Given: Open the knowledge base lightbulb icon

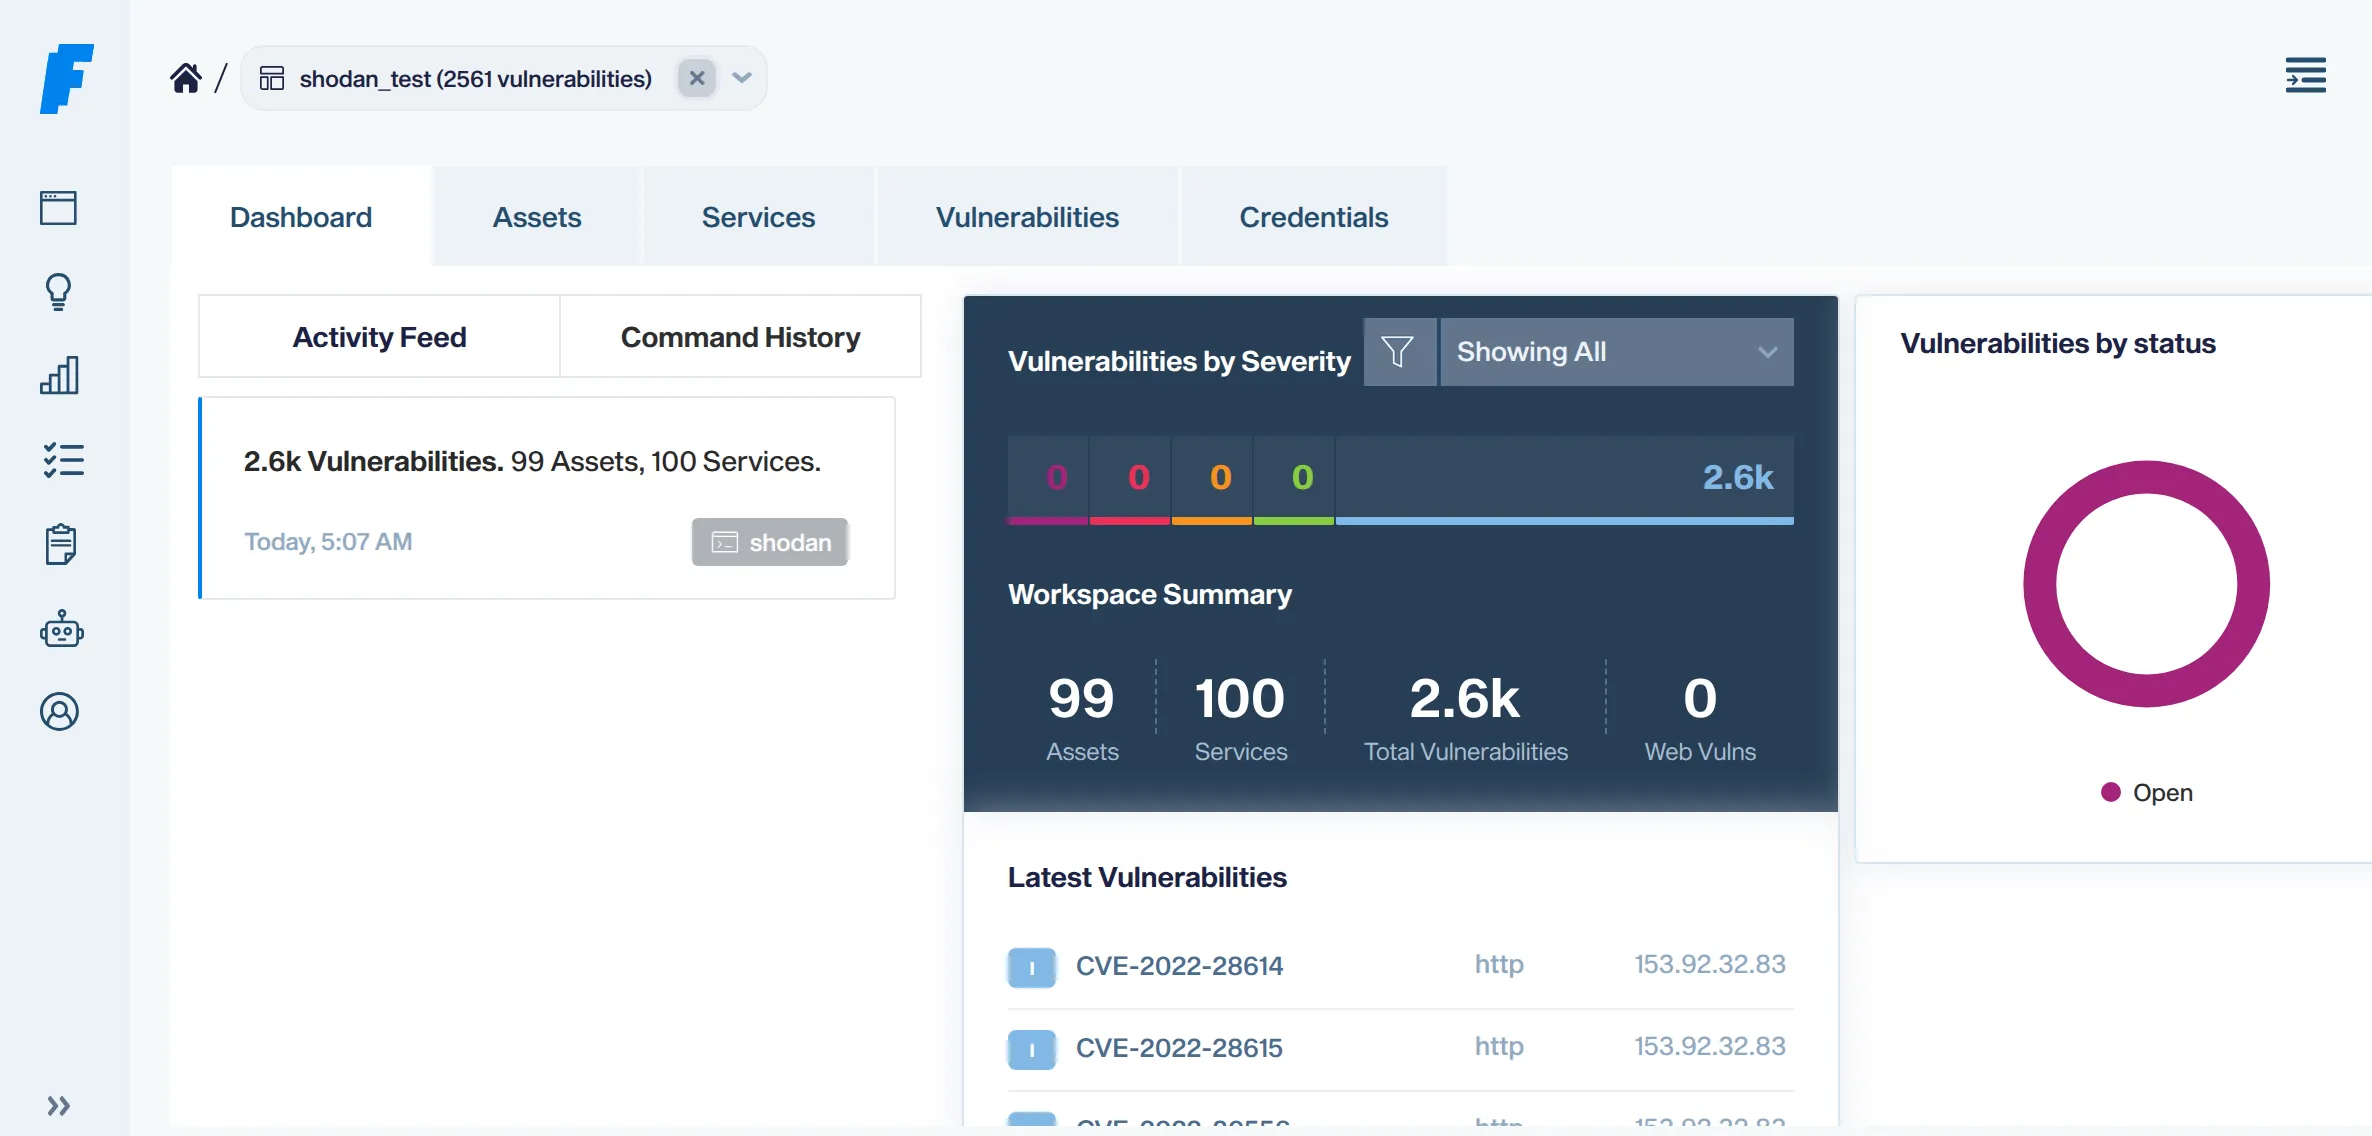Looking at the screenshot, I should click(x=59, y=293).
